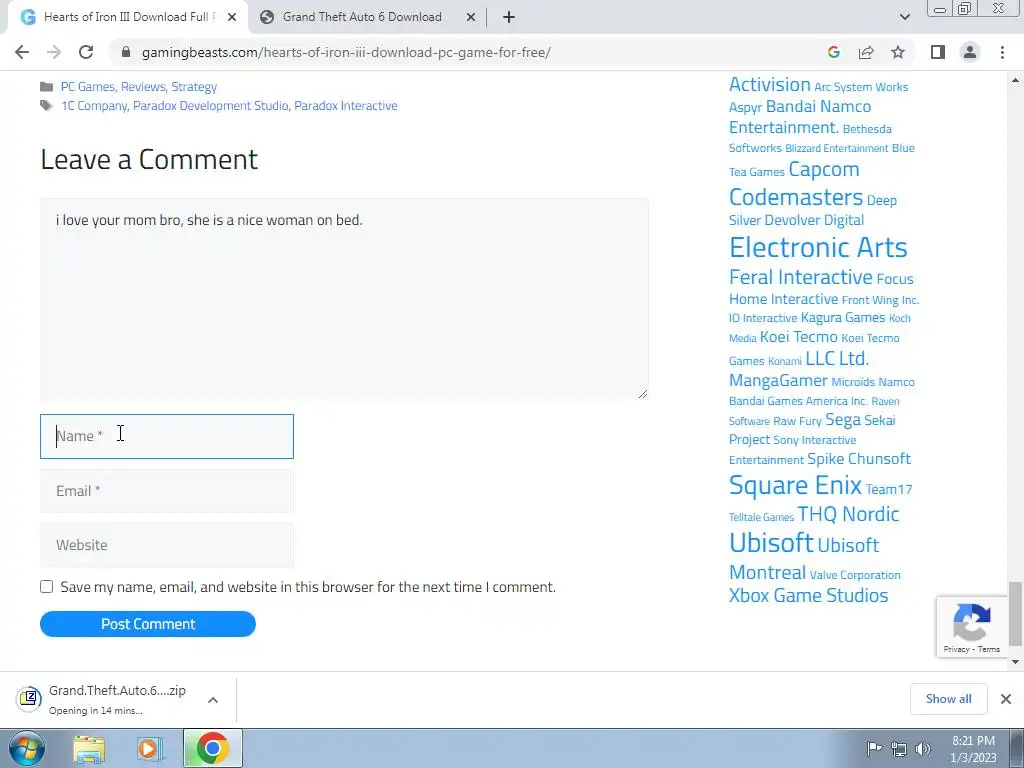
Task: Open the 1C Company tag link
Action: 94,105
